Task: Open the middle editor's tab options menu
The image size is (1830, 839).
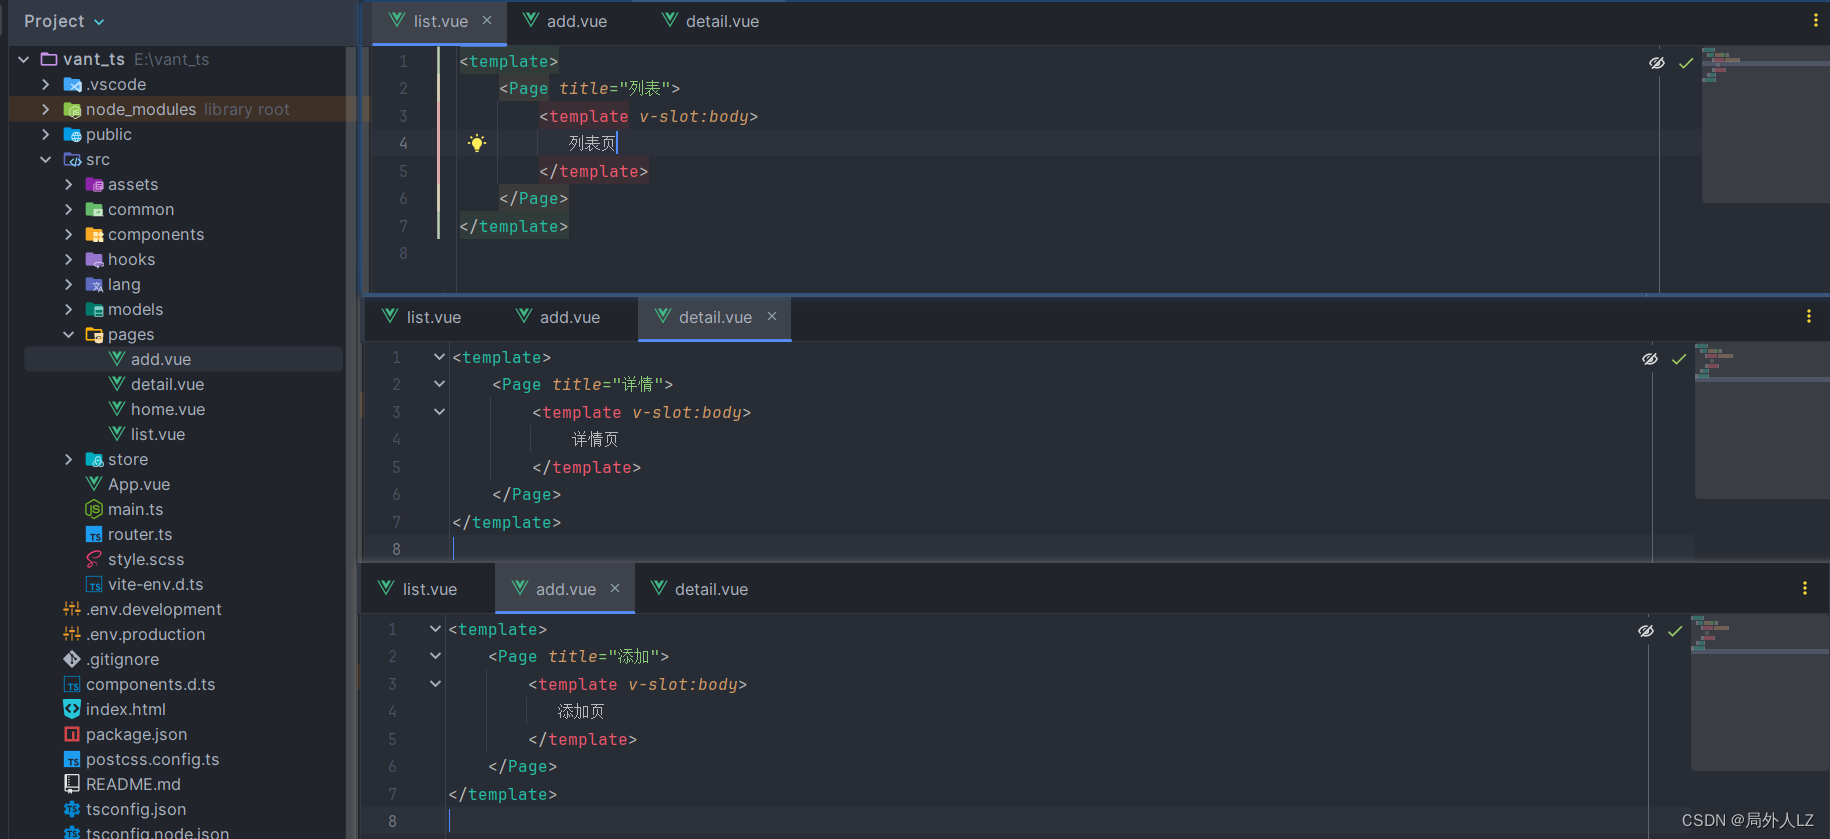Action: pyautogui.click(x=1809, y=316)
